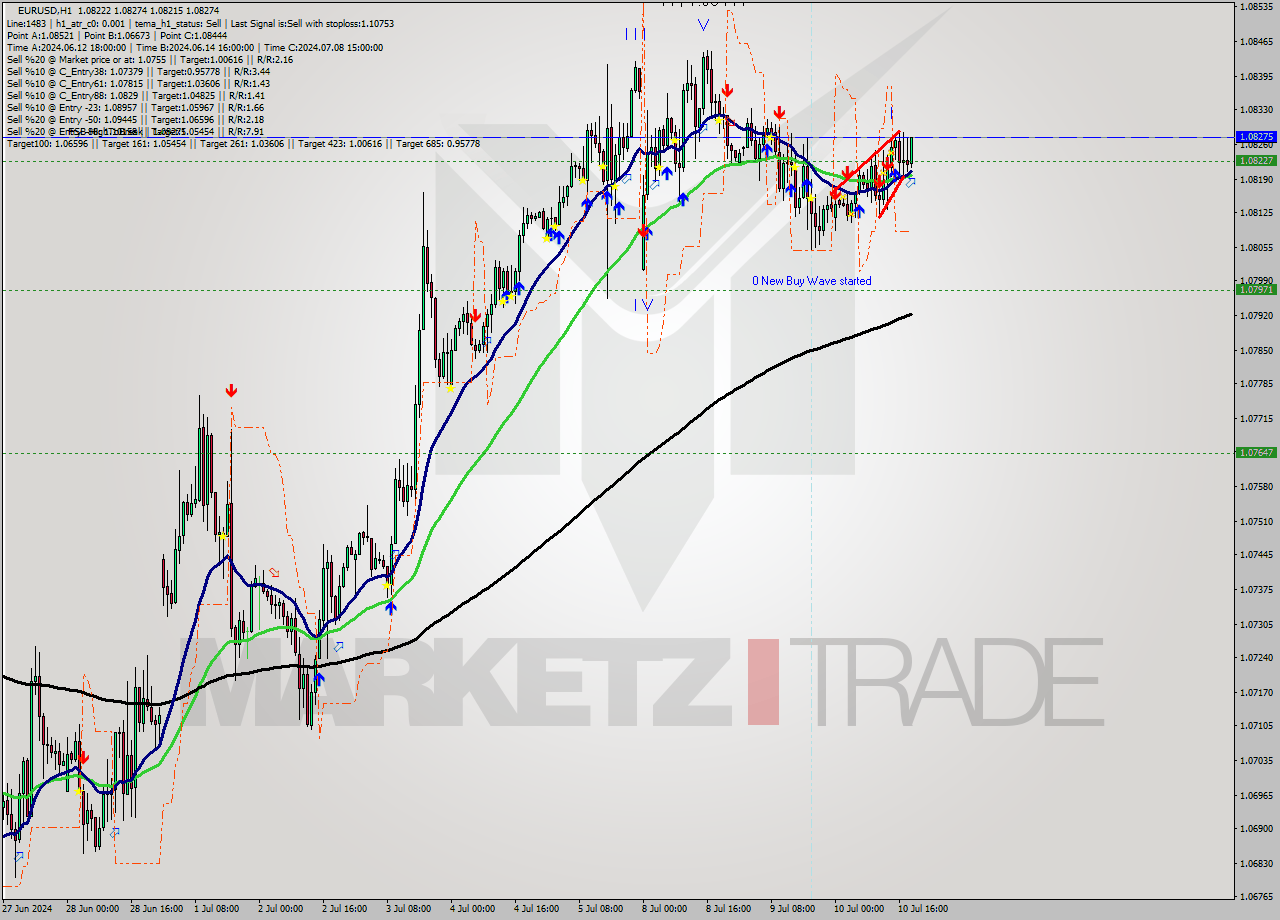Image resolution: width=1280 pixels, height=920 pixels.
Task: Click the 'Time A:2024.06.12 18:00:00' line
Action: pyautogui.click(x=194, y=47)
